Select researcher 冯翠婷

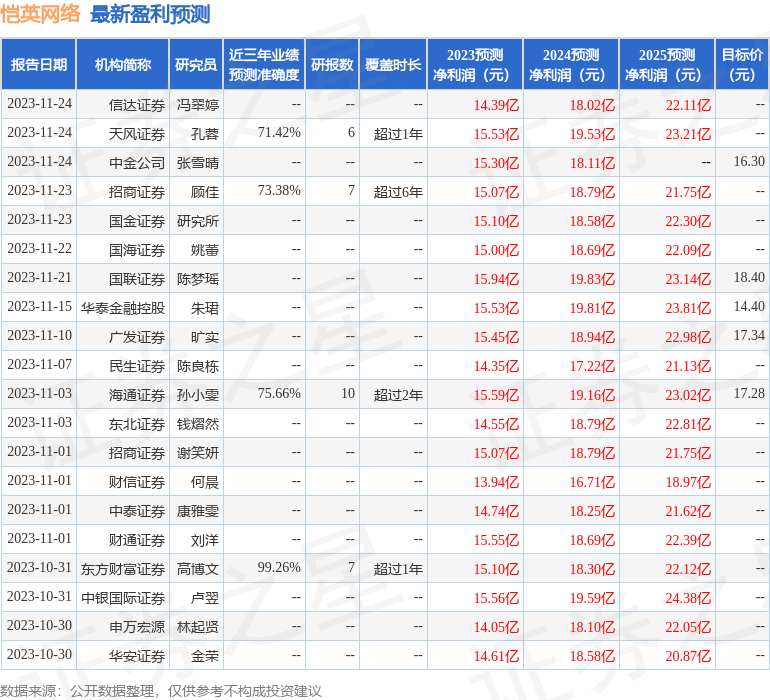pos(197,105)
